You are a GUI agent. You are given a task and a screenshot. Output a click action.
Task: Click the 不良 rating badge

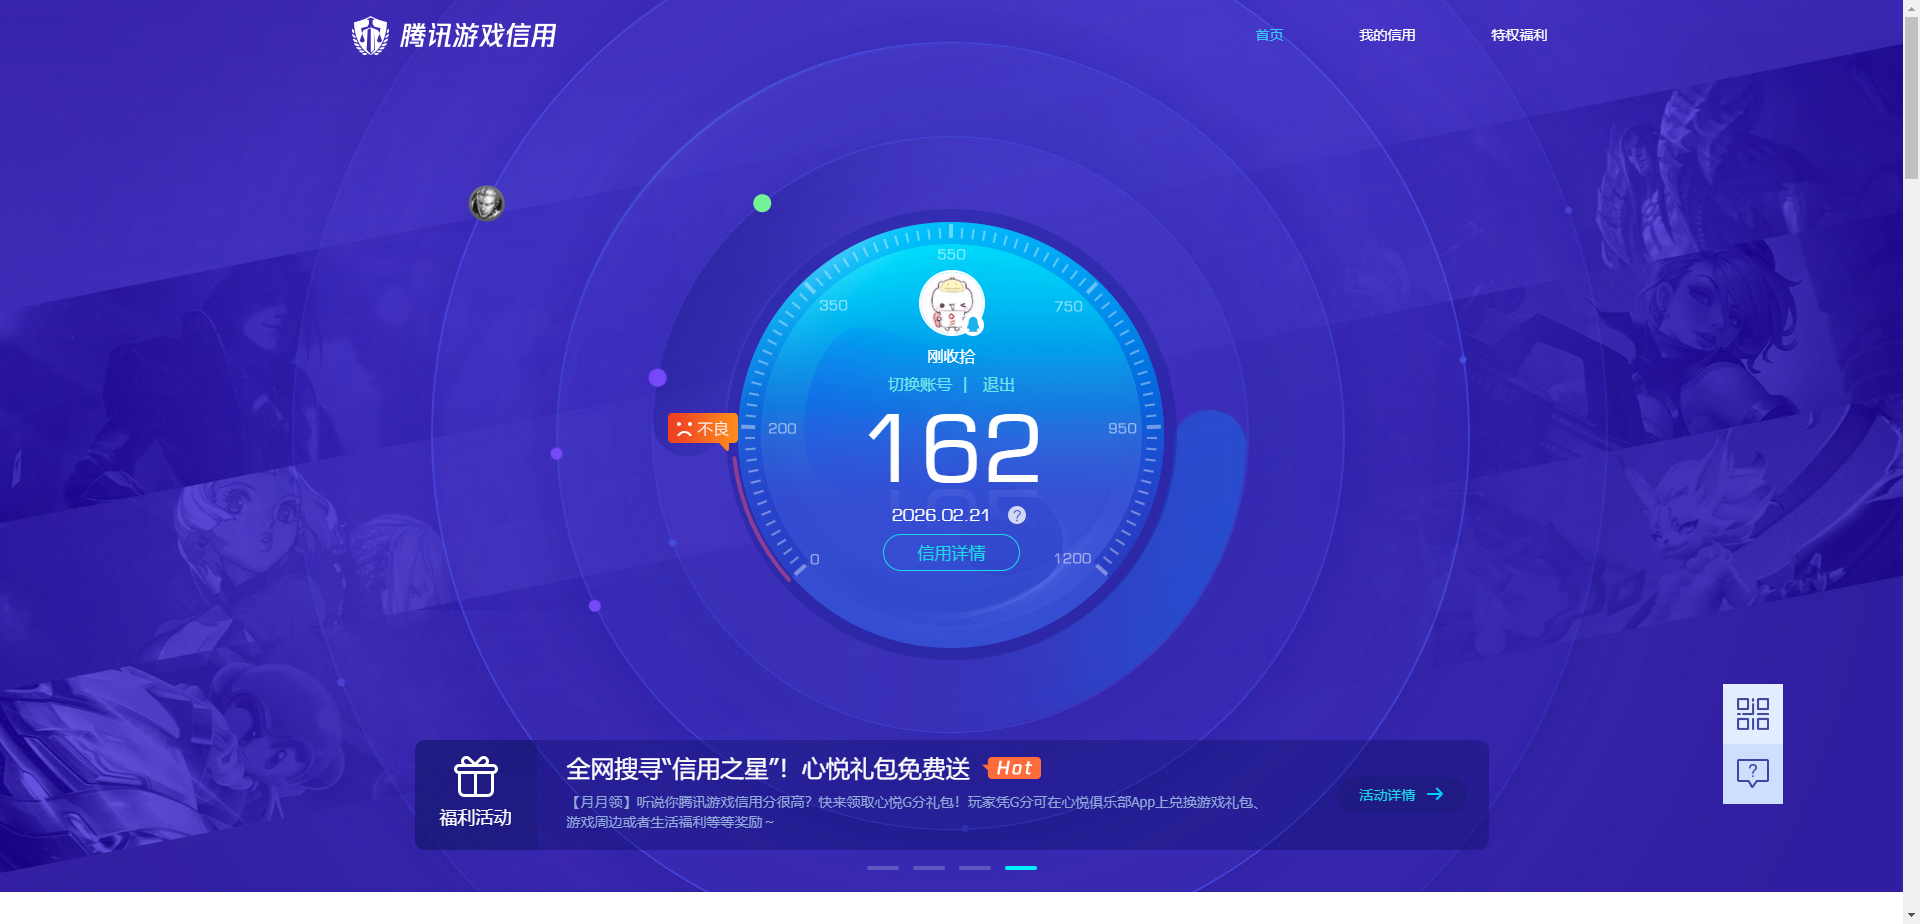(701, 428)
